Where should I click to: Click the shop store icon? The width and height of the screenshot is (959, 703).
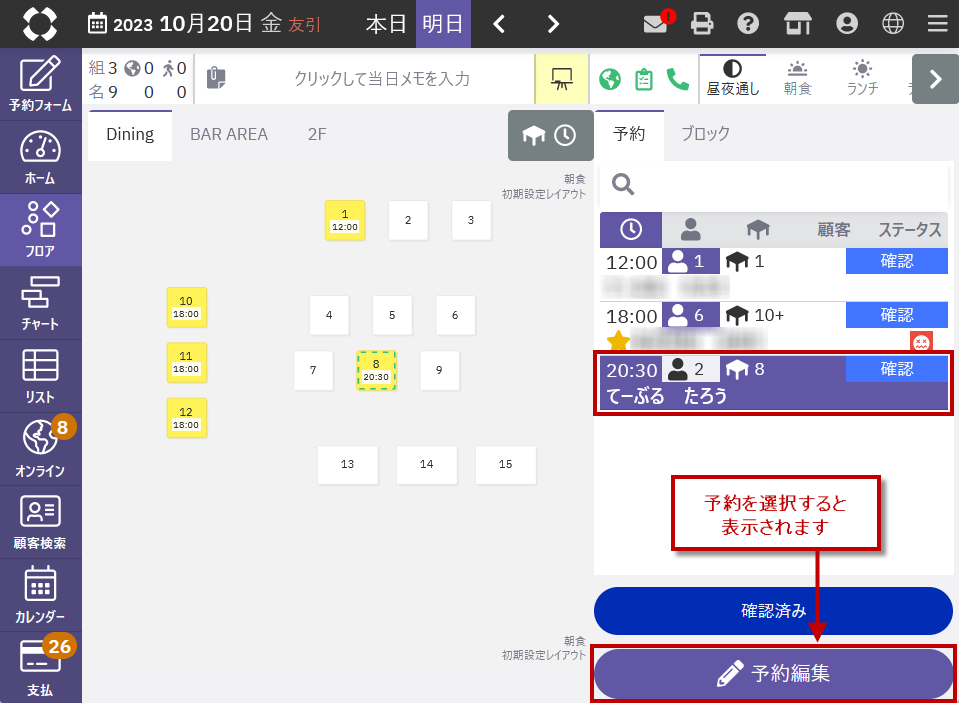(797, 24)
